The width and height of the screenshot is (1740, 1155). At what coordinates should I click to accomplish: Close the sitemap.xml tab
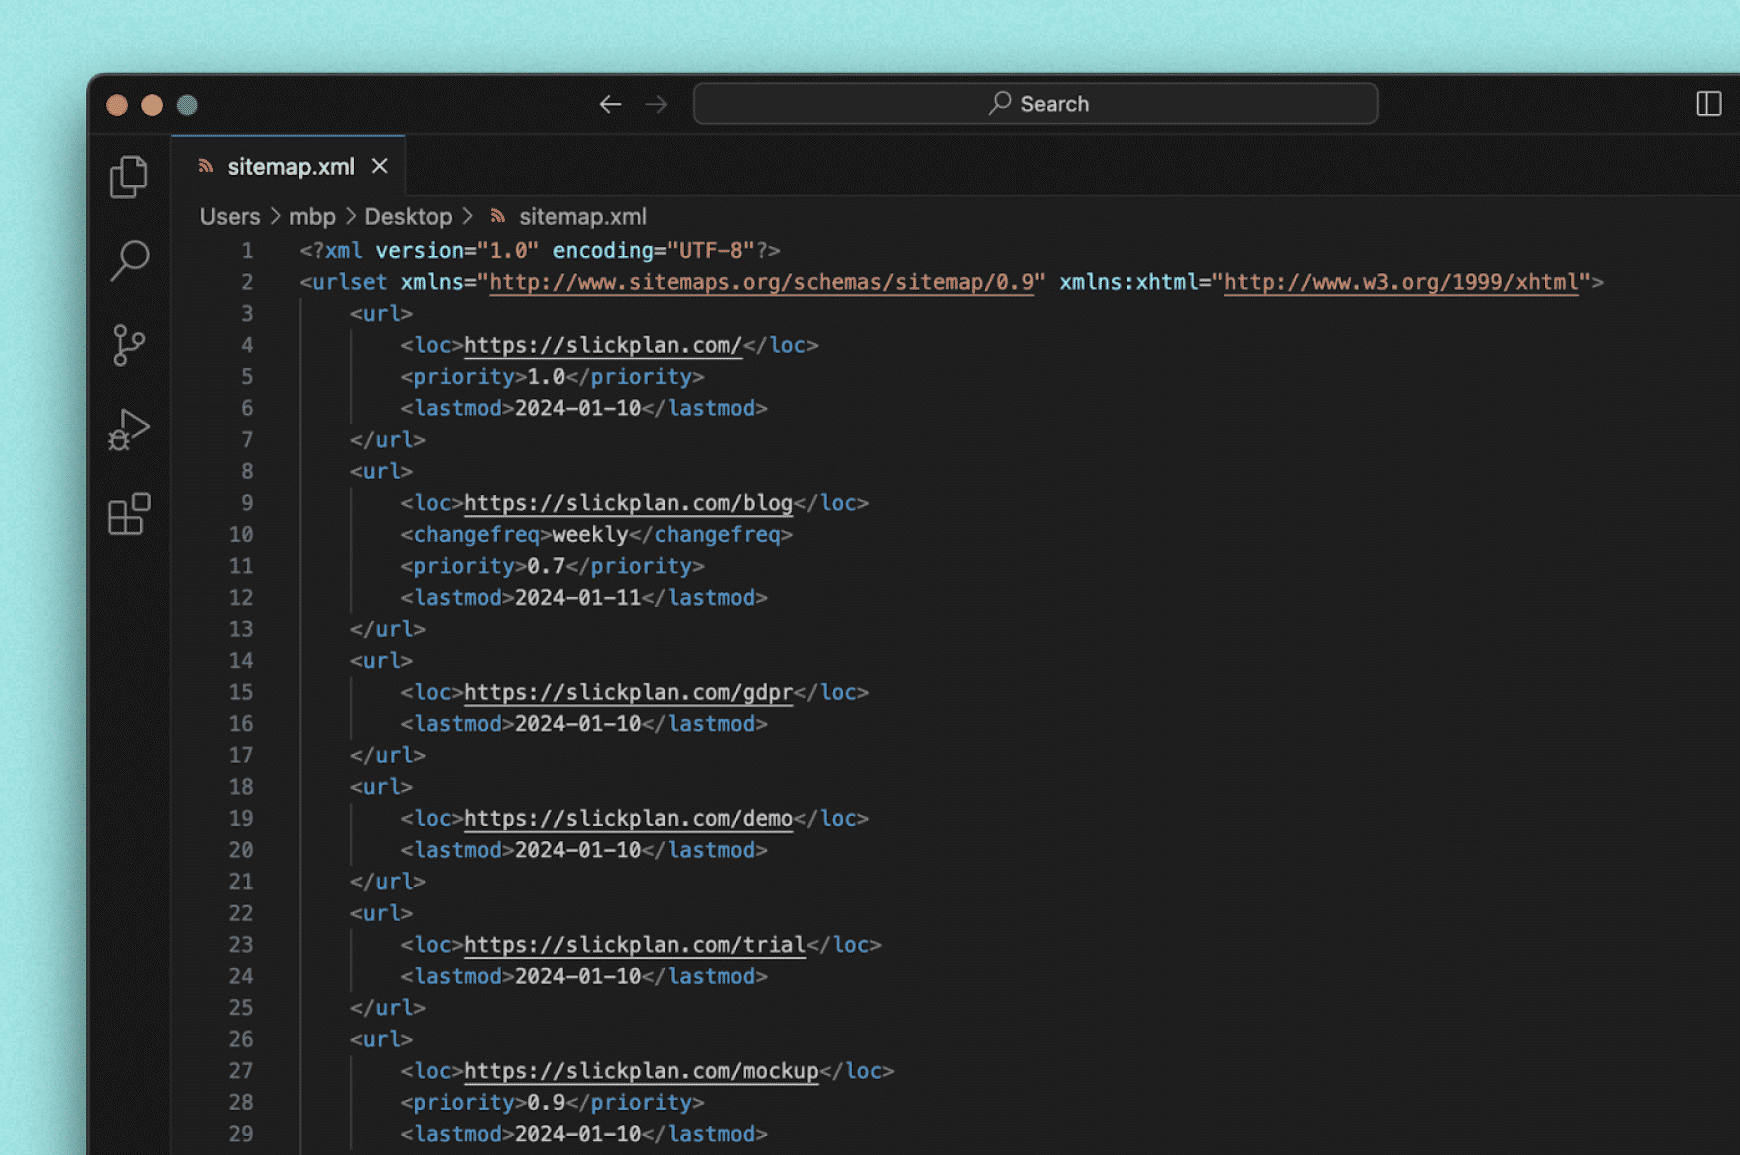[380, 166]
